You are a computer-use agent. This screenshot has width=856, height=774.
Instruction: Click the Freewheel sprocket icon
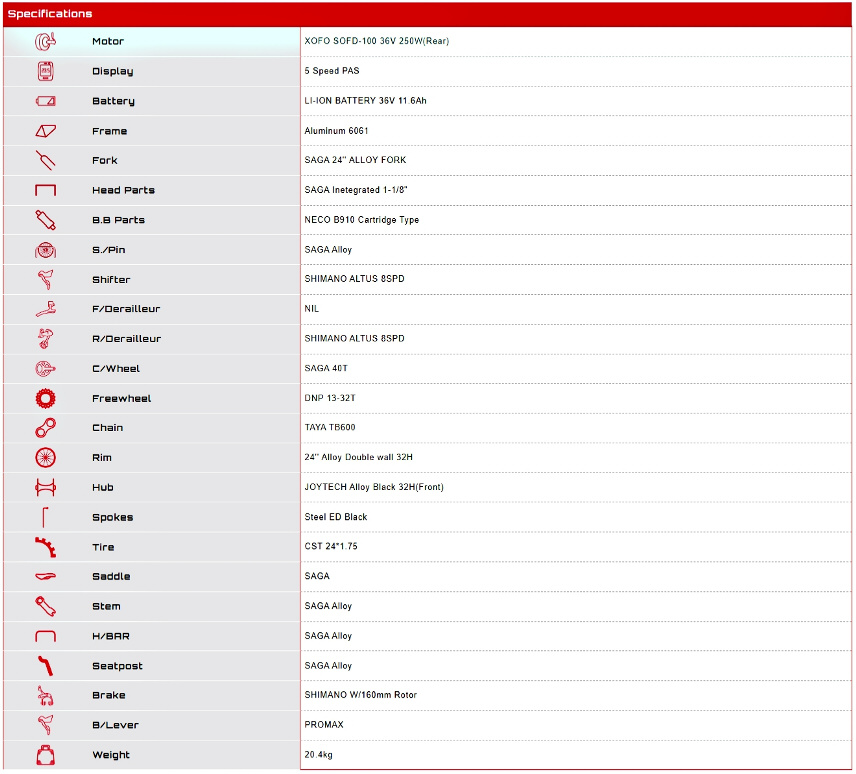[x=45, y=399]
